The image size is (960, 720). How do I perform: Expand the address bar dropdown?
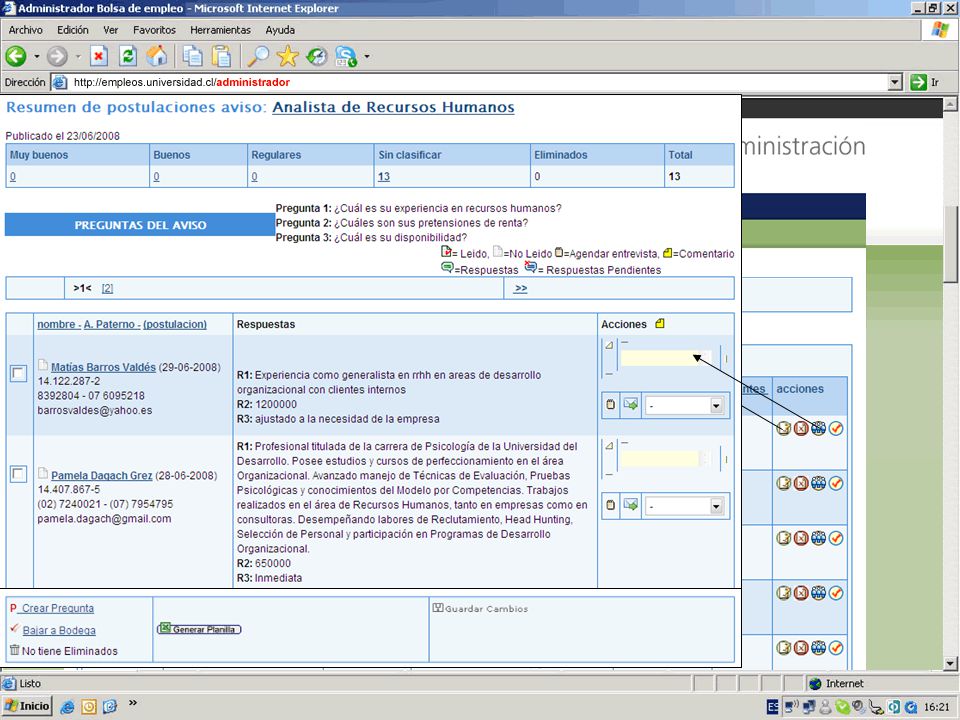pyautogui.click(x=895, y=82)
